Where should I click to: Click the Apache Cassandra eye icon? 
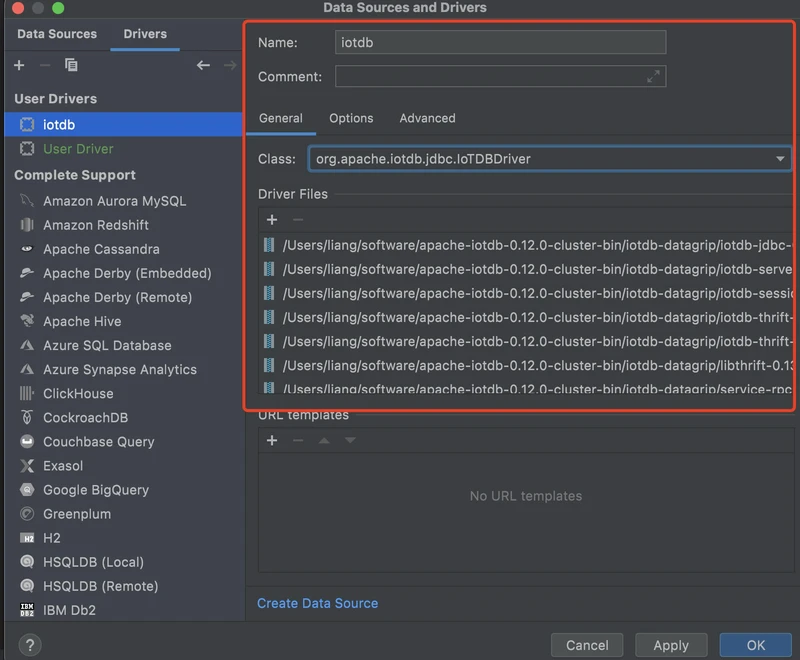27,249
